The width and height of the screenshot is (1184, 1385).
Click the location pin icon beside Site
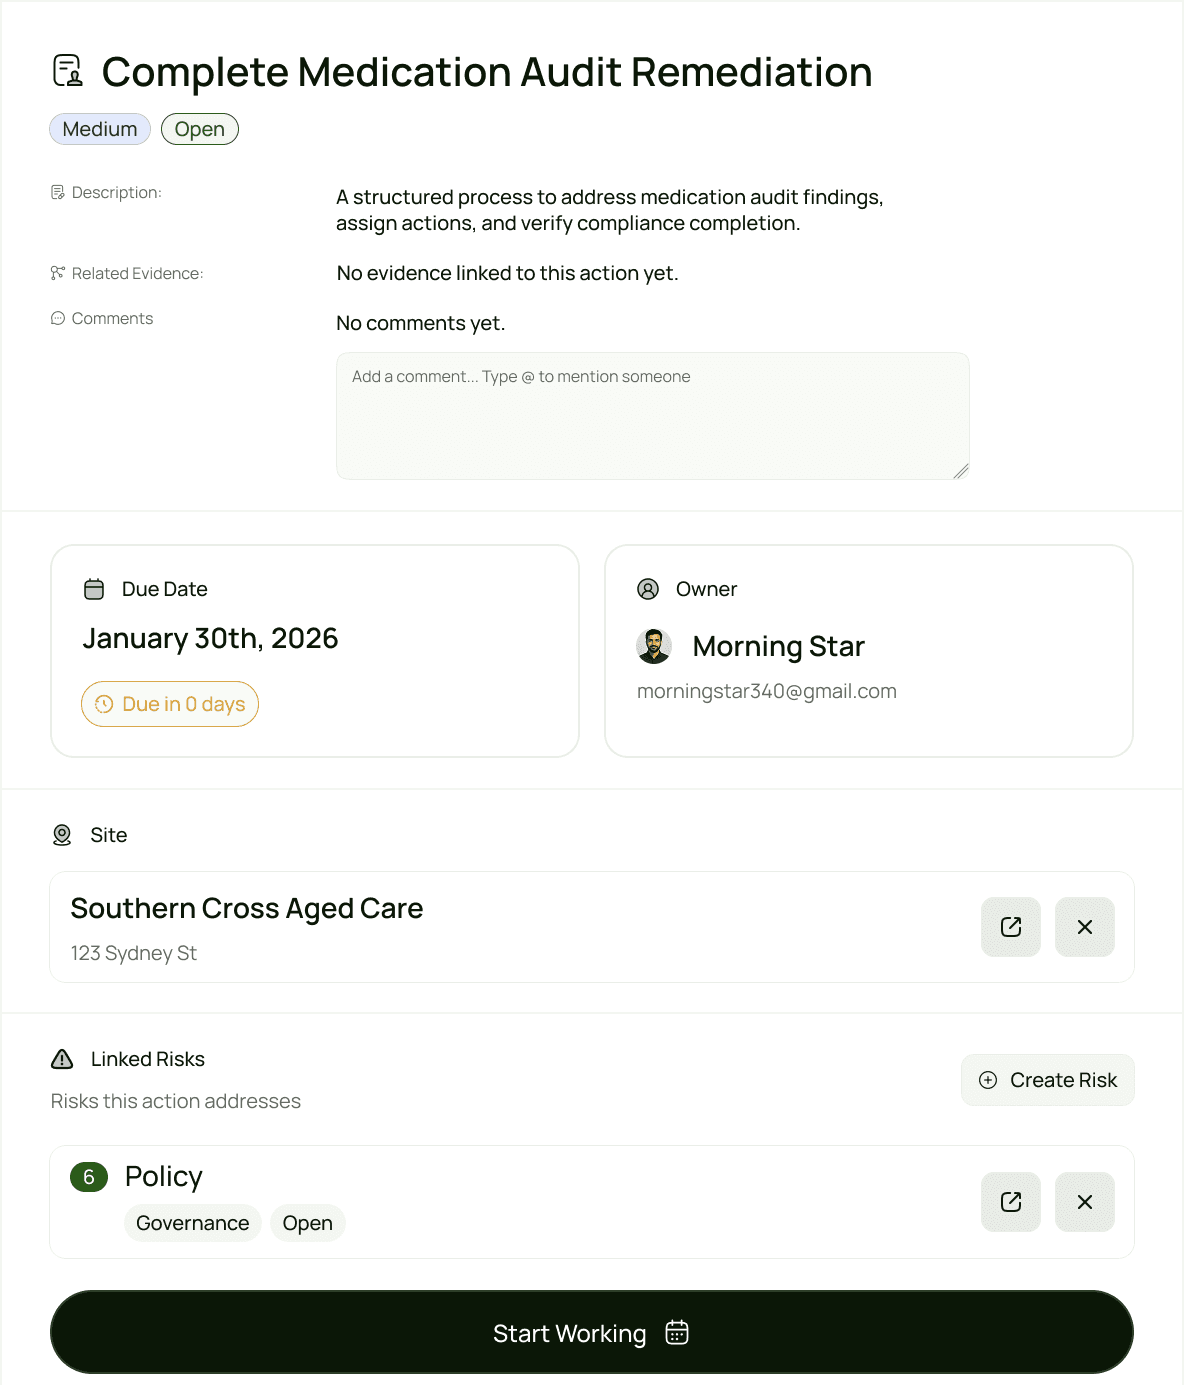[62, 835]
